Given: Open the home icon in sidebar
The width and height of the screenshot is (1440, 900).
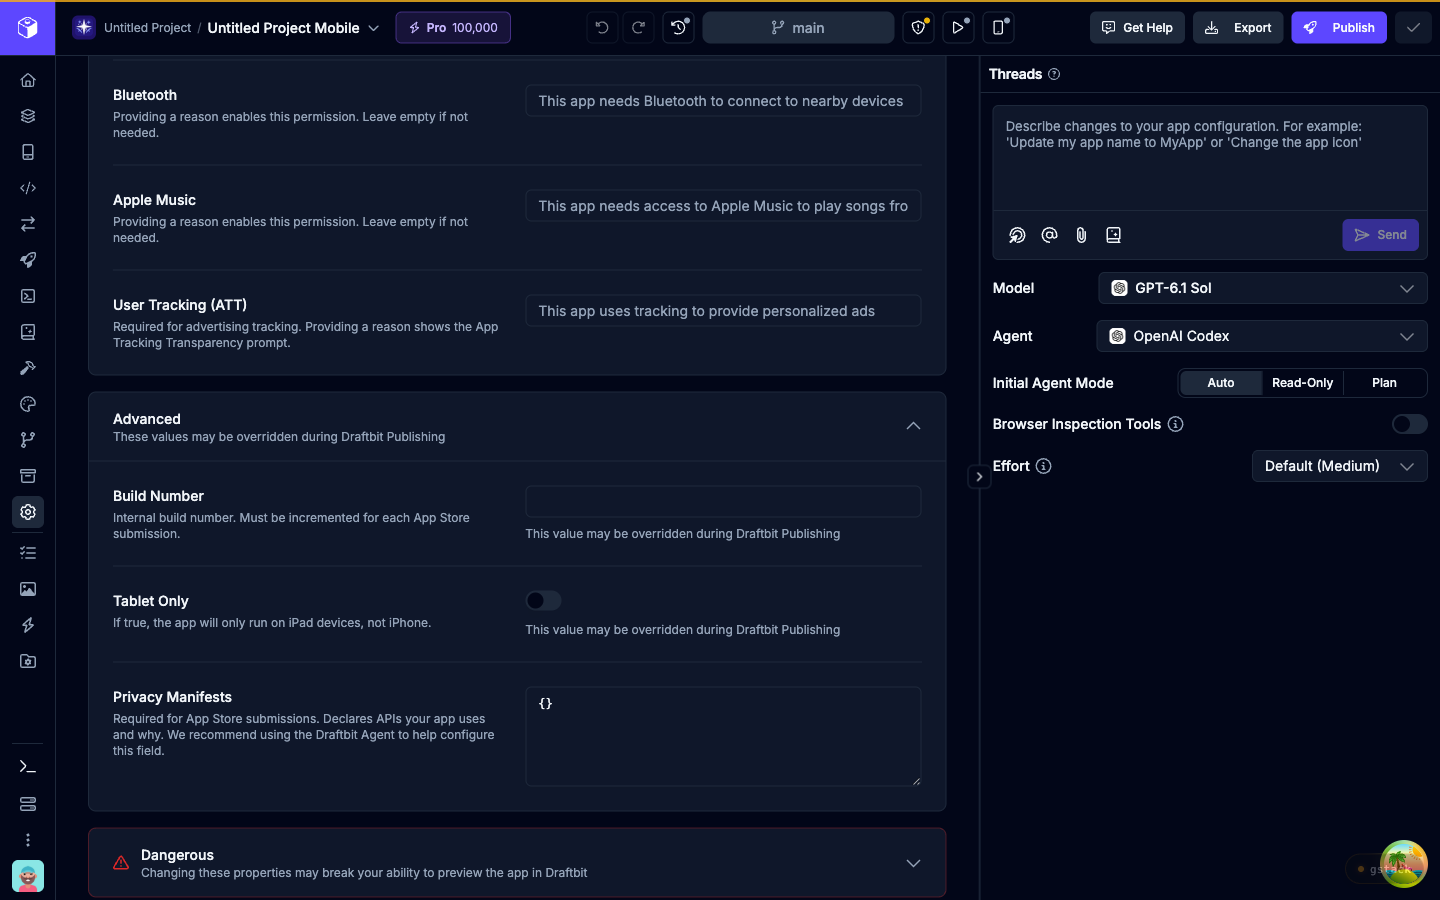Looking at the screenshot, I should pos(28,80).
